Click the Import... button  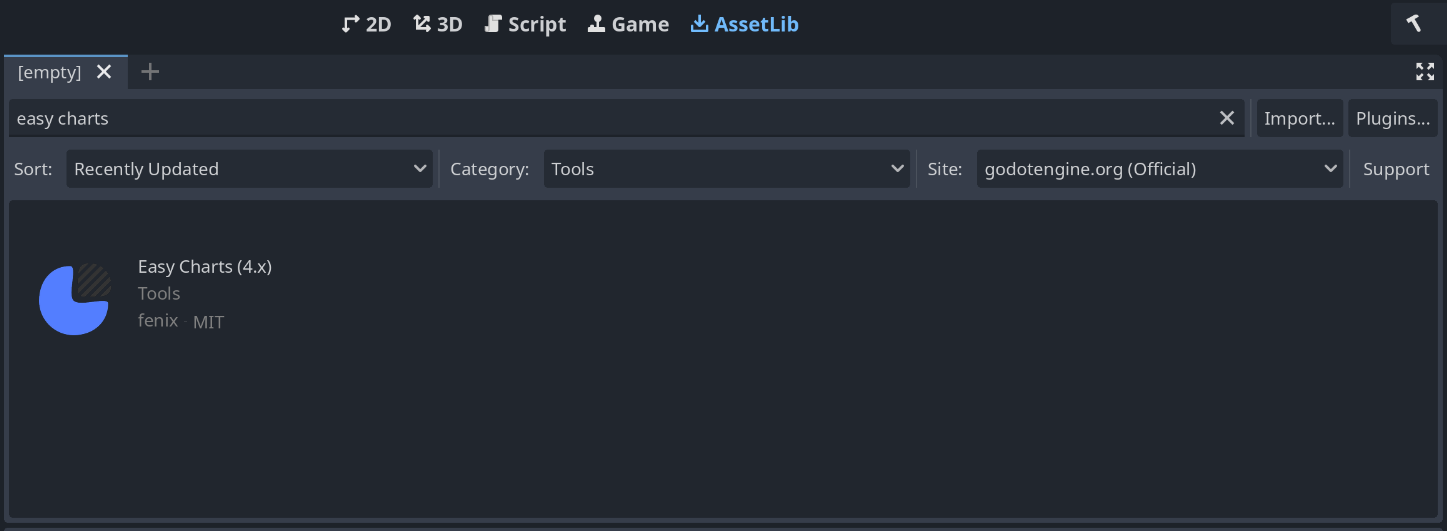point(1299,118)
